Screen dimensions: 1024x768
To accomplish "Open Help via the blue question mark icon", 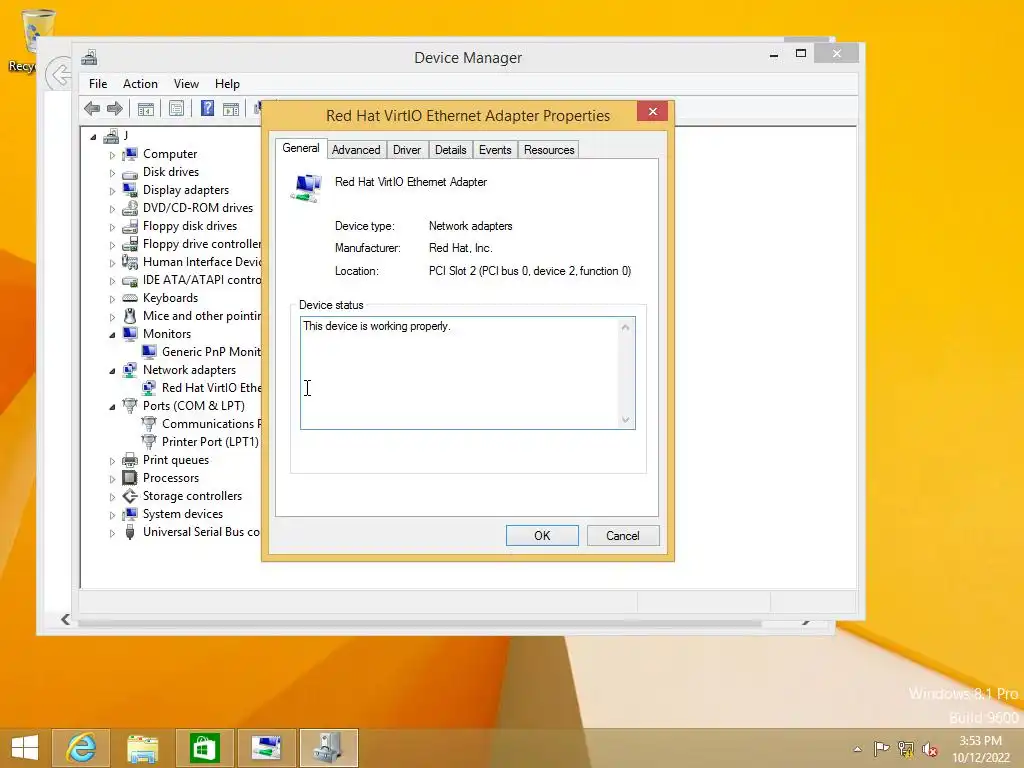I will 207,108.
